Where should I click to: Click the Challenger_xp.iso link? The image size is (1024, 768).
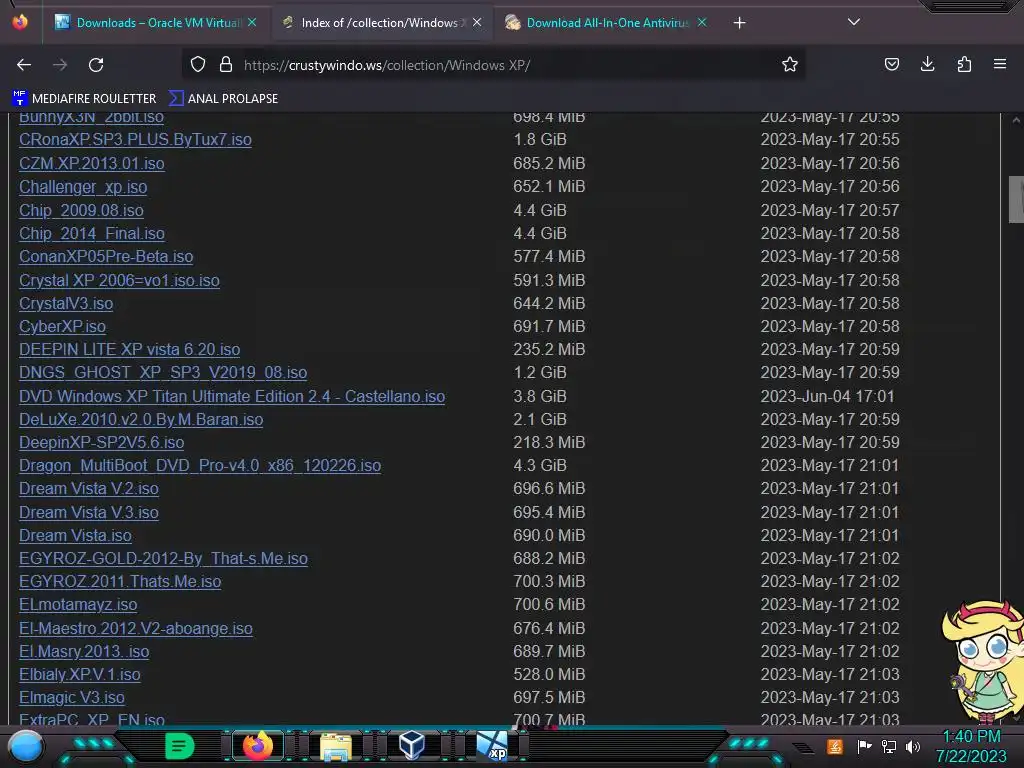(83, 187)
